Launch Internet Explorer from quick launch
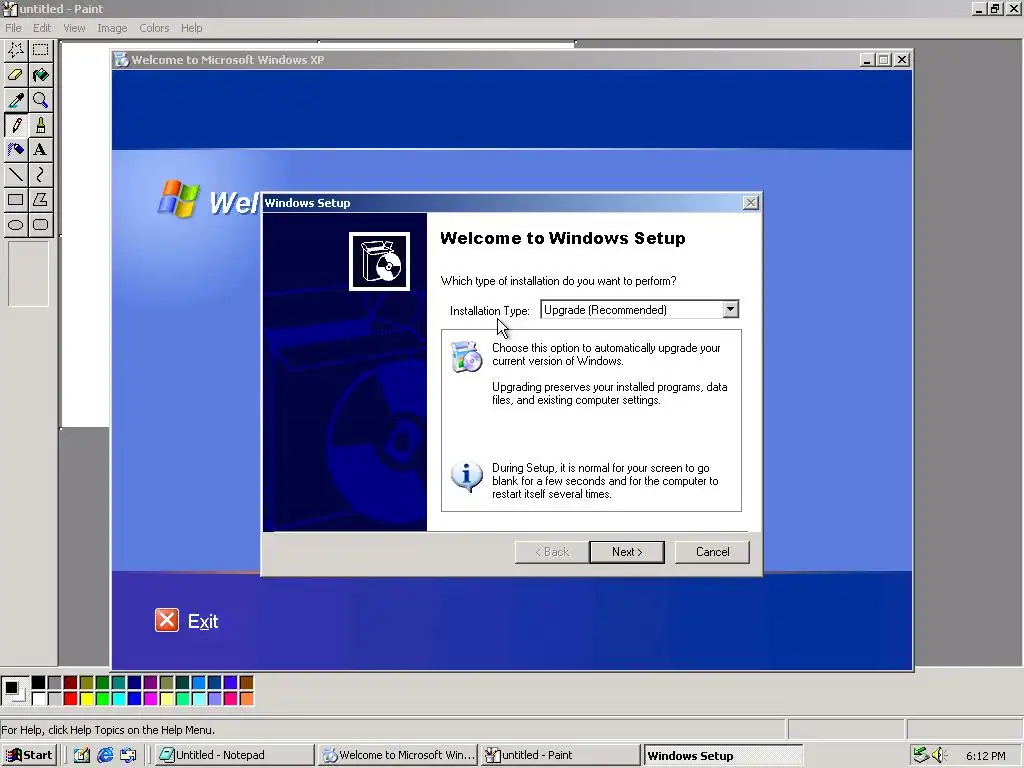Image resolution: width=1024 pixels, height=768 pixels. pyautogui.click(x=105, y=755)
